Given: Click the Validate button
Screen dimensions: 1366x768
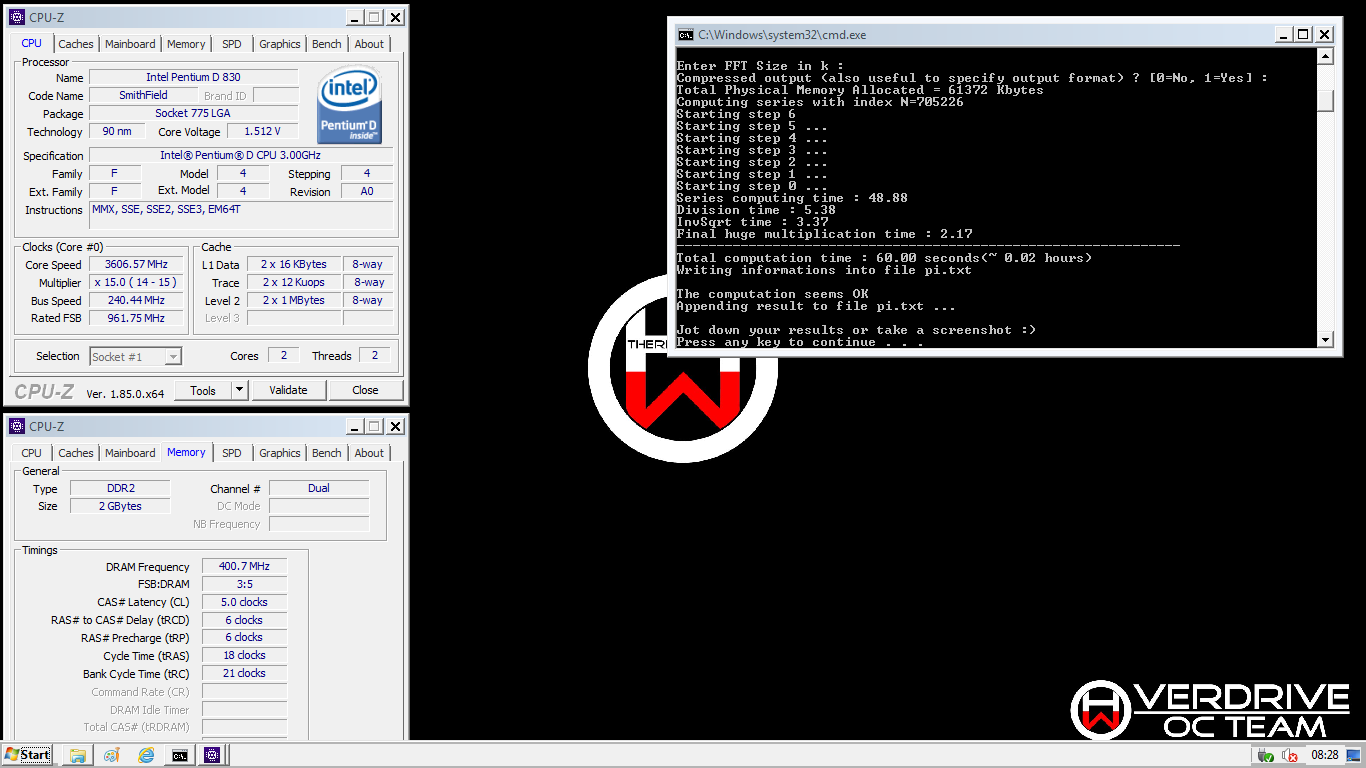Looking at the screenshot, I should [288, 390].
